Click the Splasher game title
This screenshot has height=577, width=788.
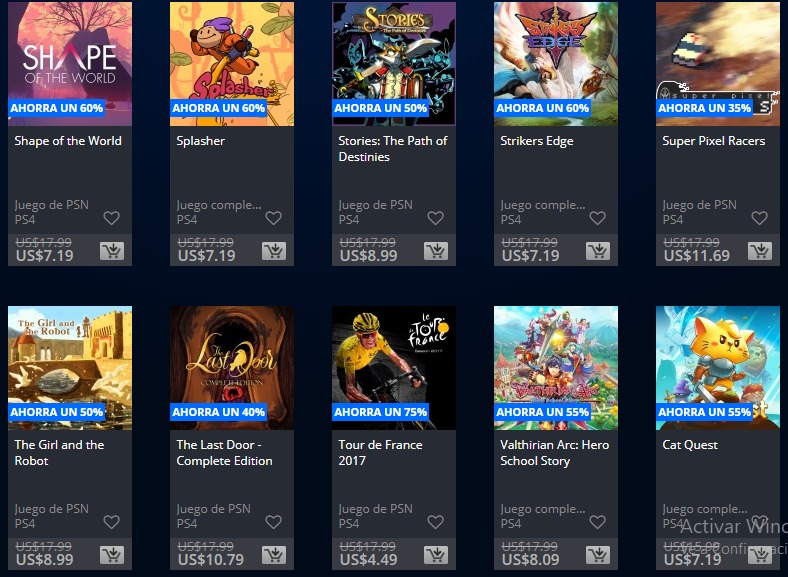point(201,141)
